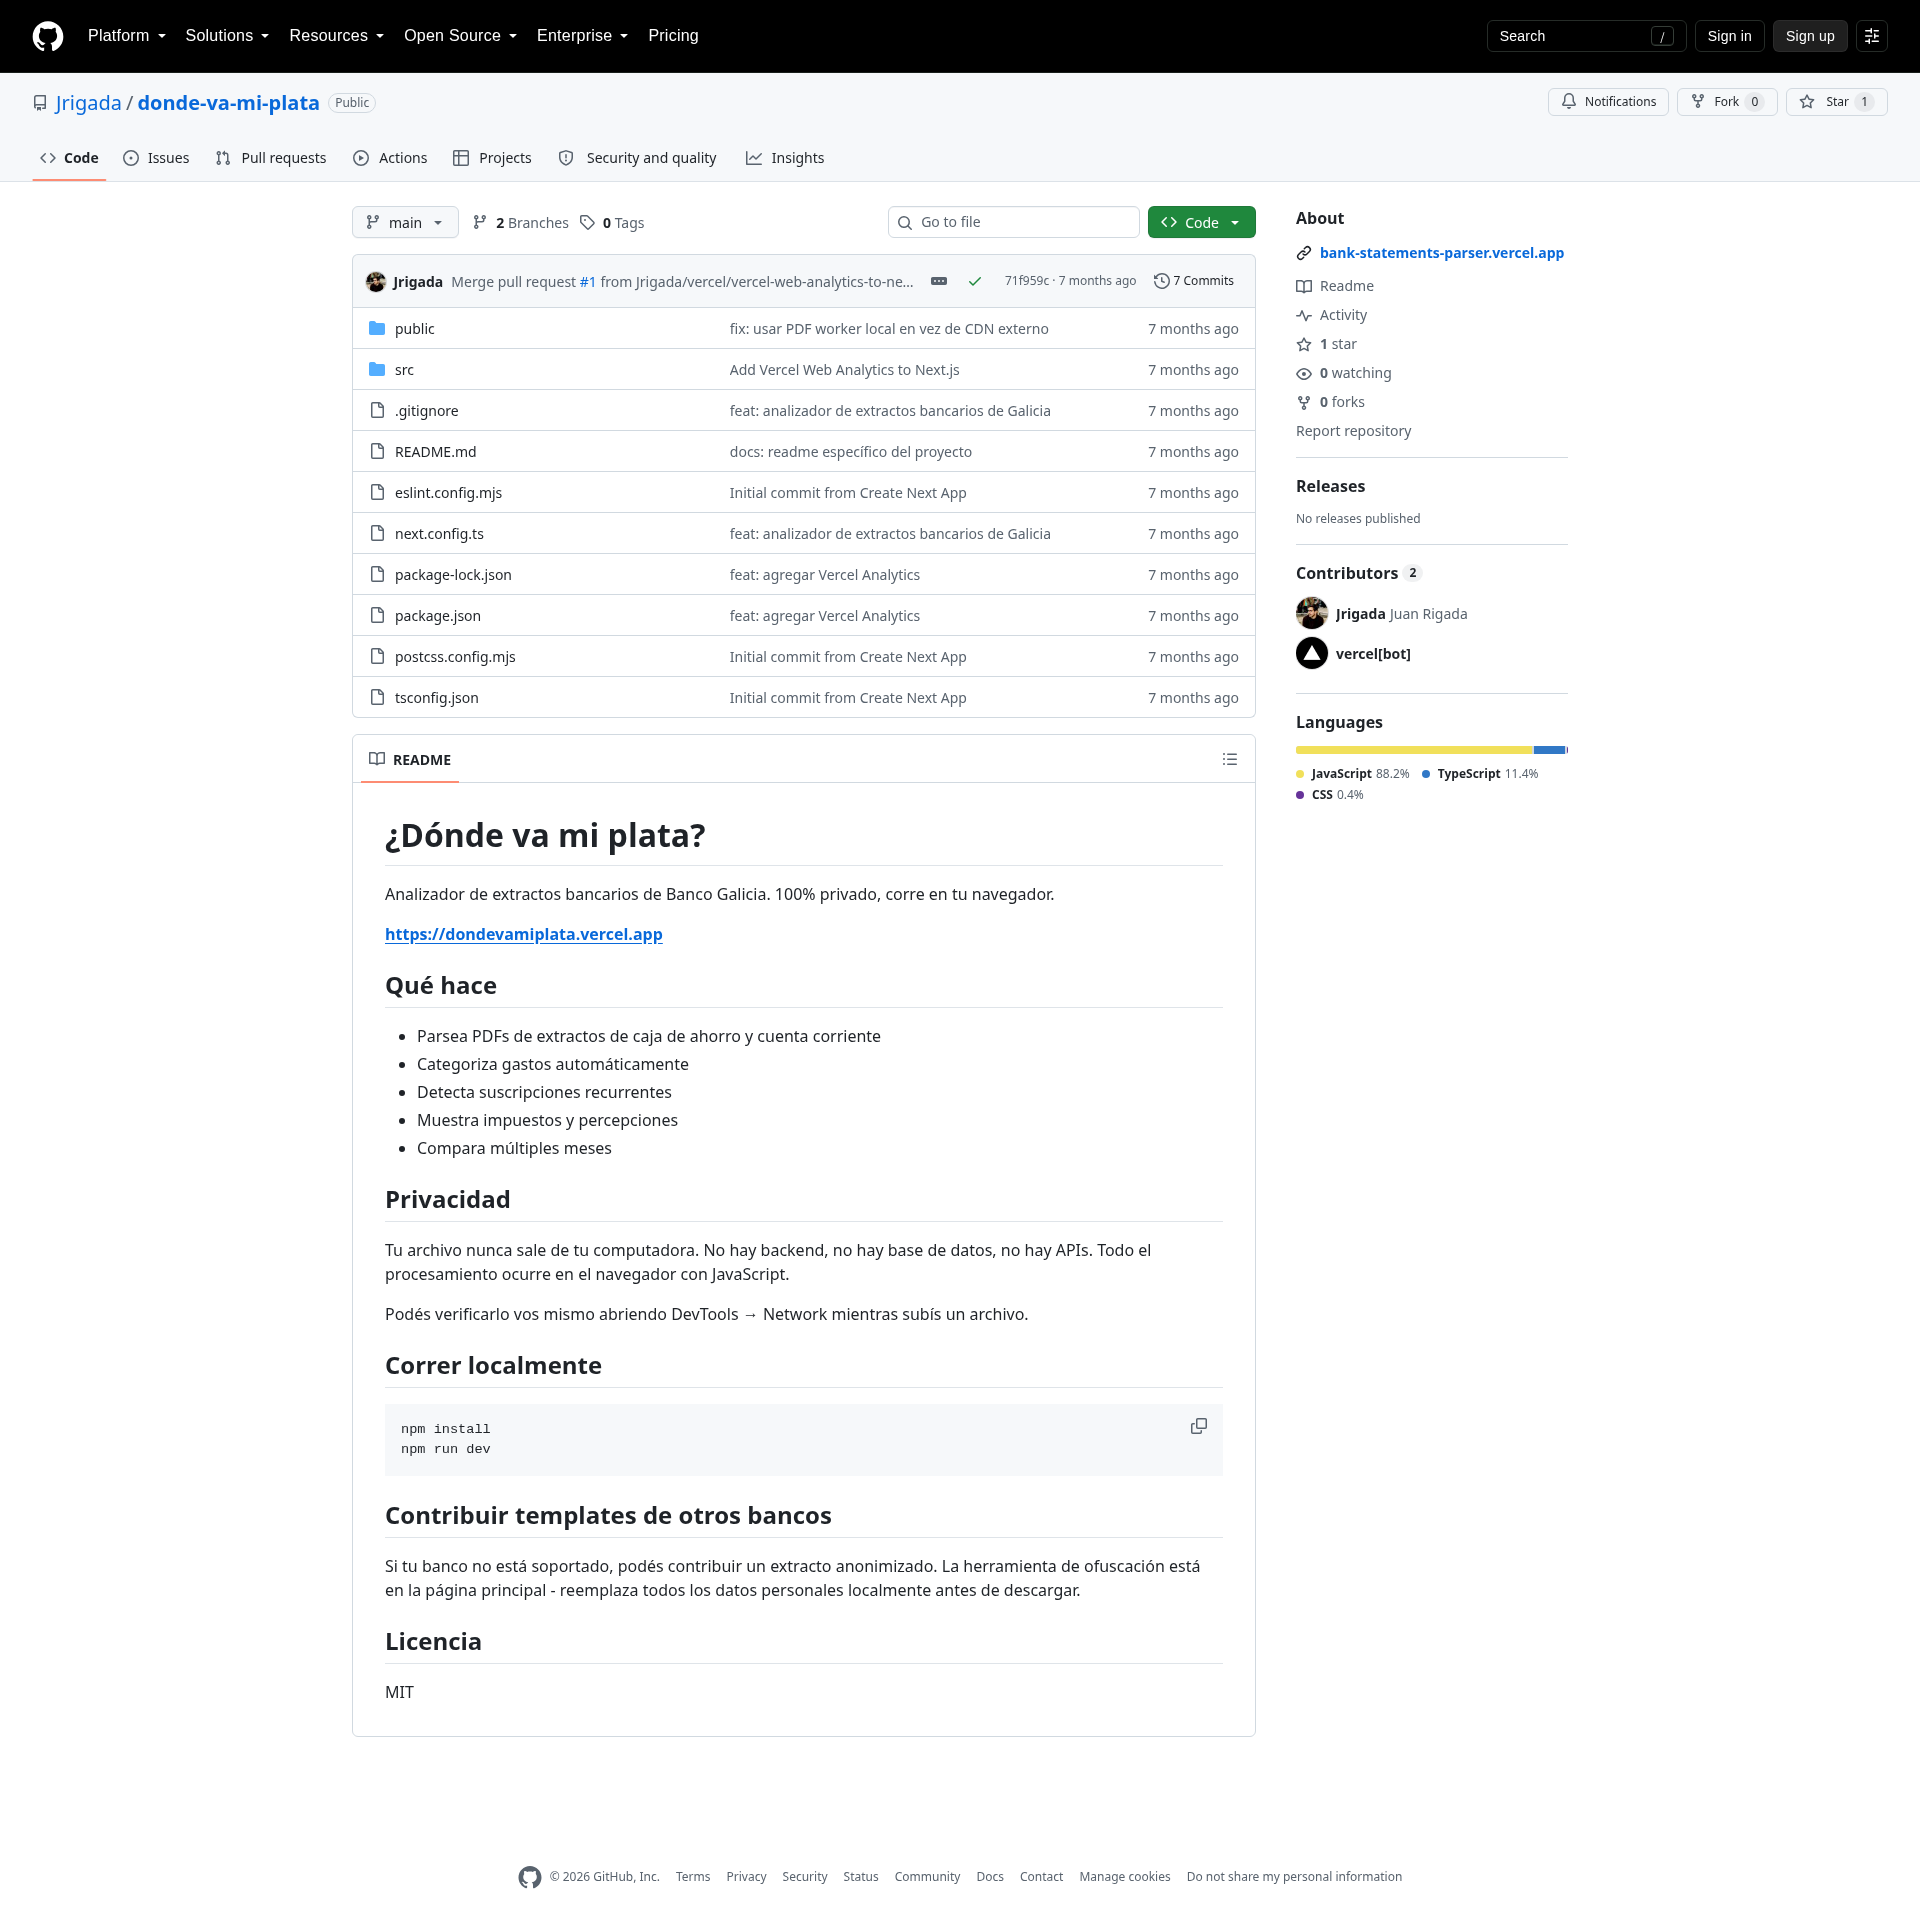The image size is (1920, 1930).
Task: Copy the npm install code block
Action: (x=1199, y=1427)
